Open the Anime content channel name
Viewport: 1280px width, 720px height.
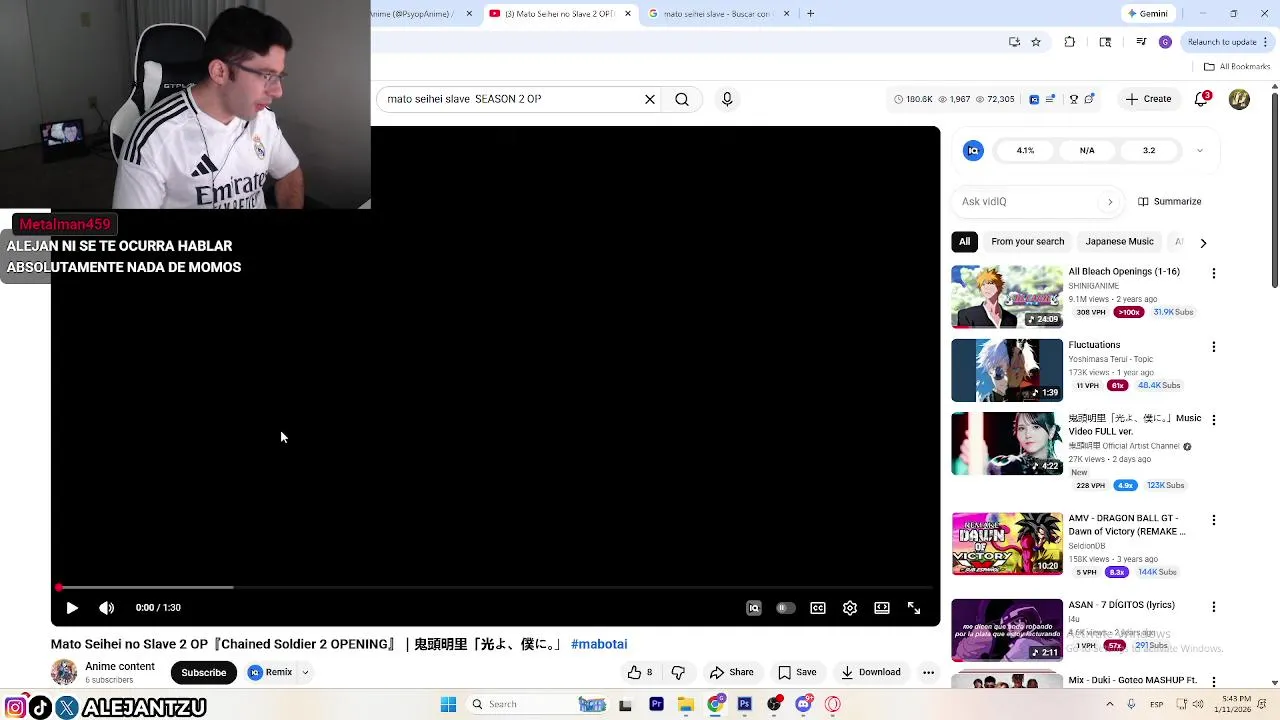(x=120, y=667)
